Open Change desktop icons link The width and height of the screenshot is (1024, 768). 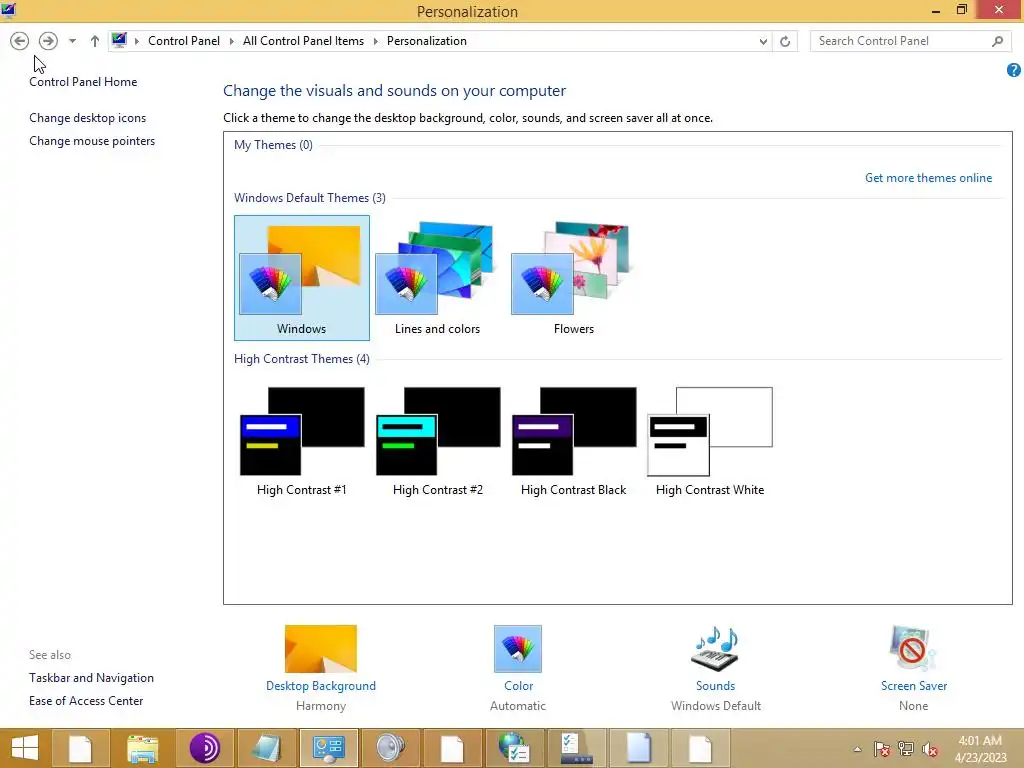[x=88, y=118]
